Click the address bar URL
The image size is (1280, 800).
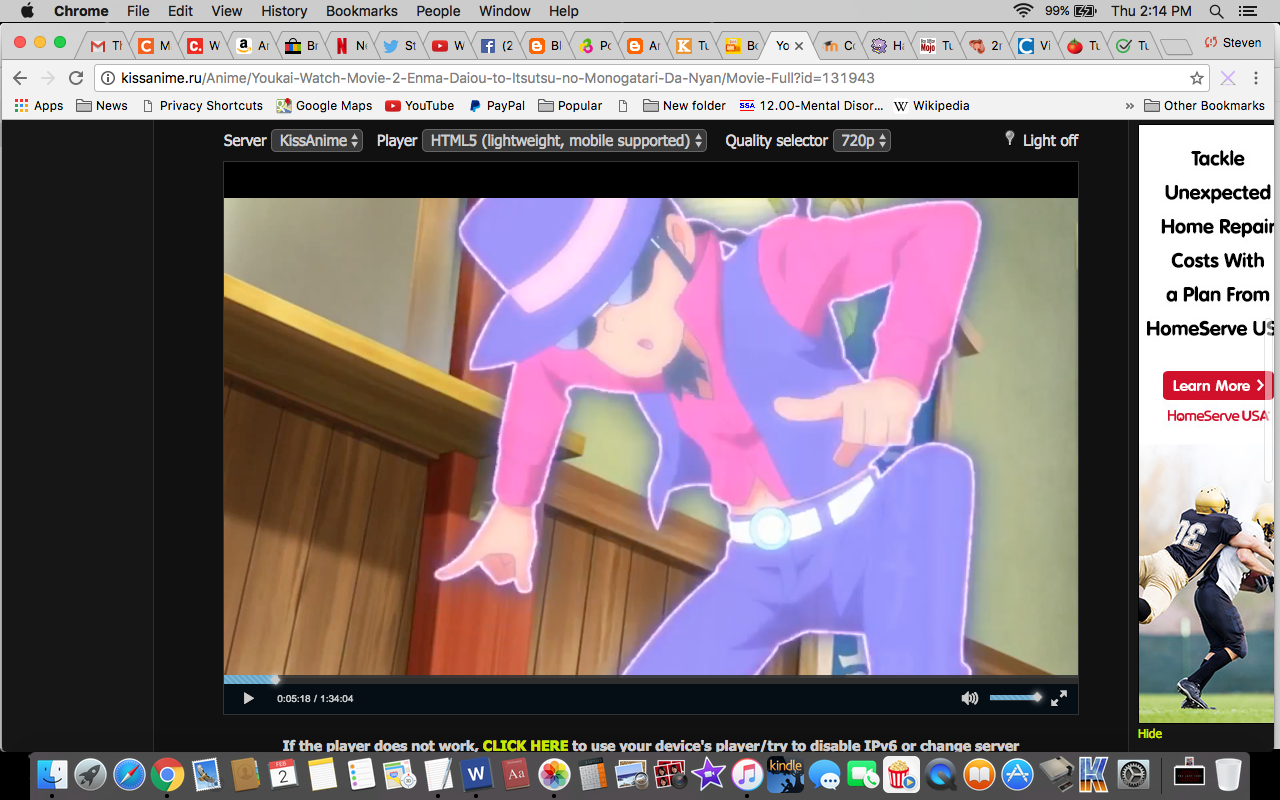tap(498, 78)
